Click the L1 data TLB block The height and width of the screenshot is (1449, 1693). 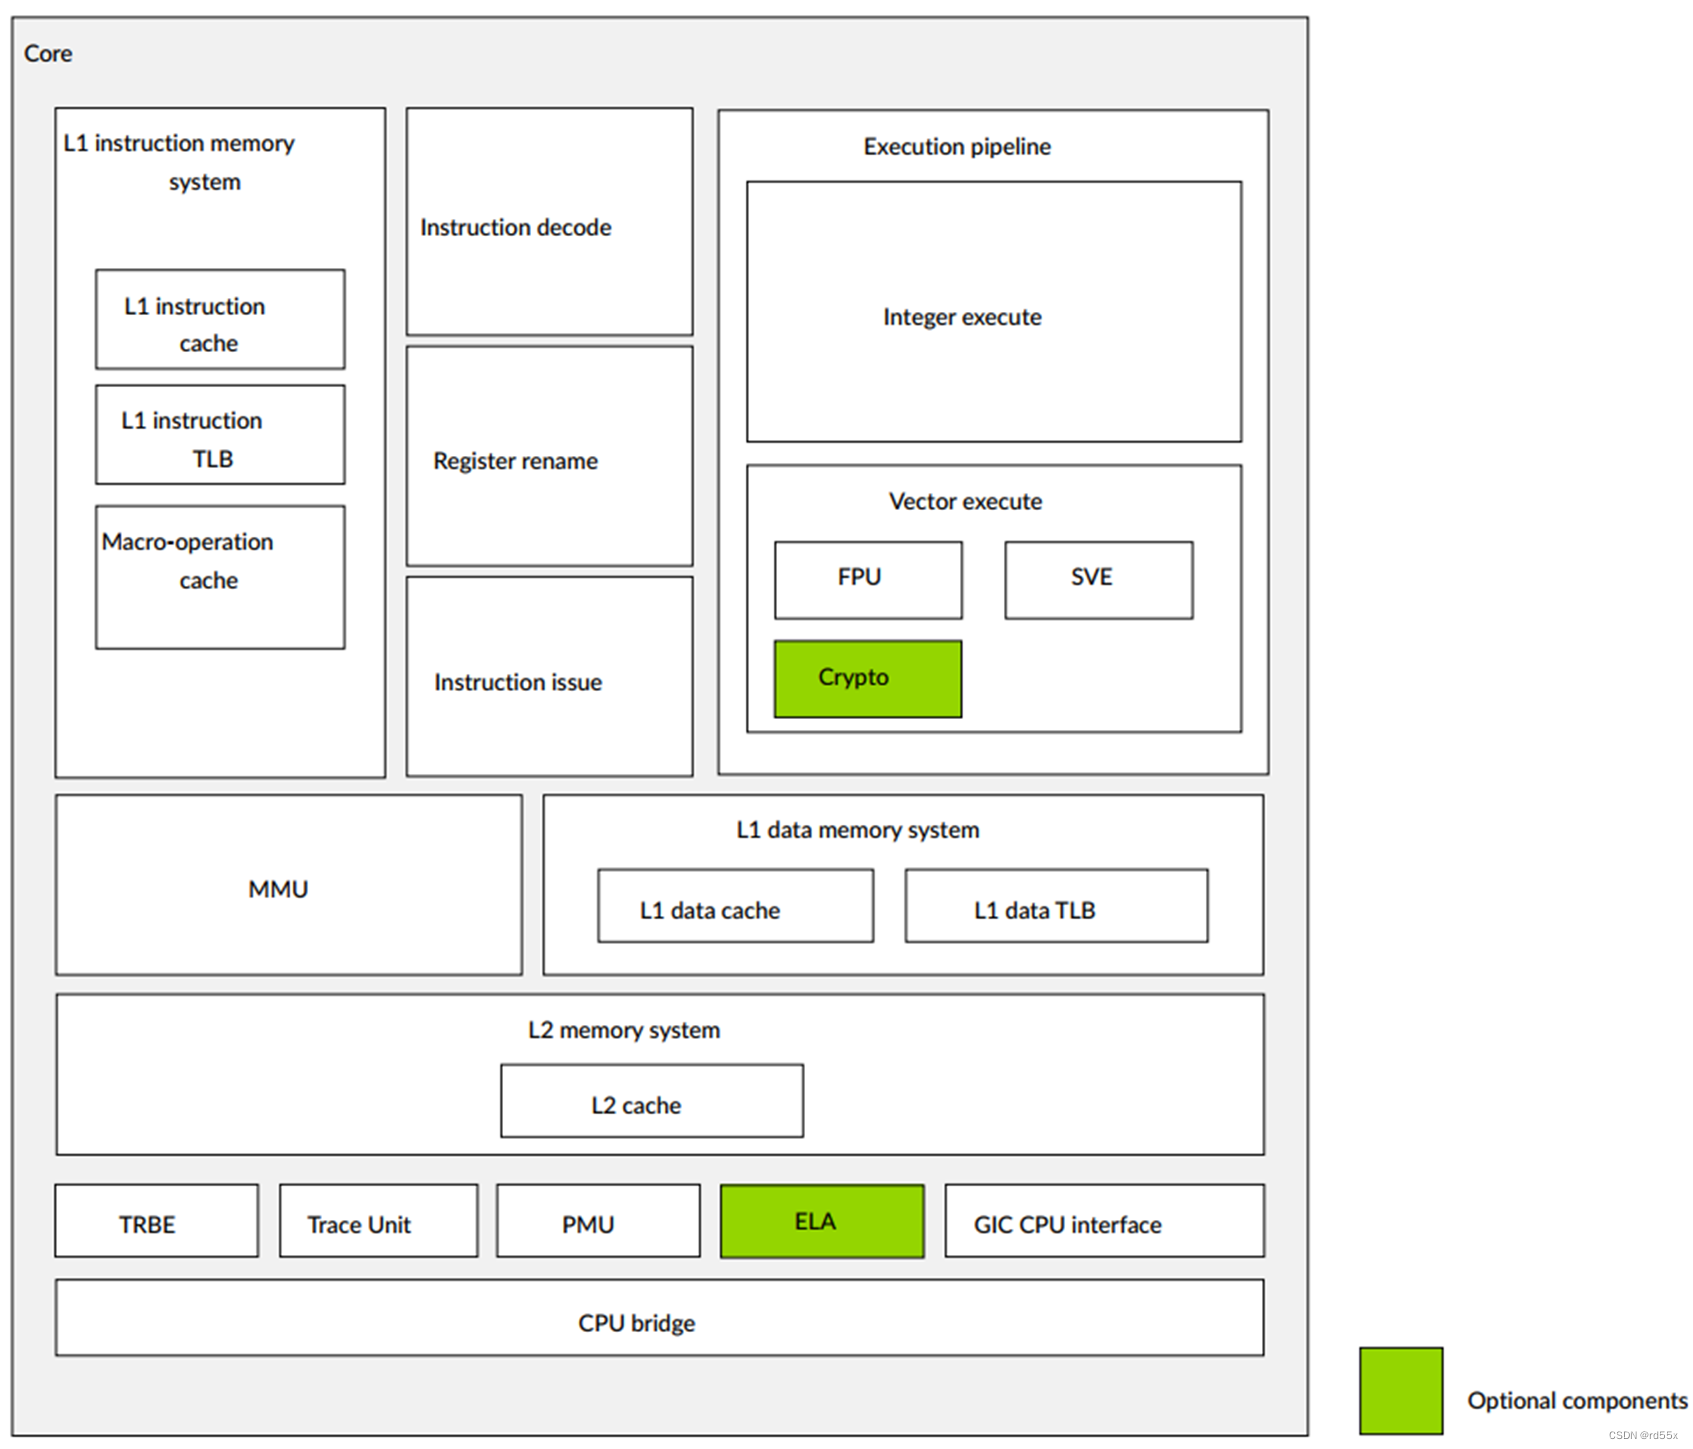pyautogui.click(x=1055, y=908)
